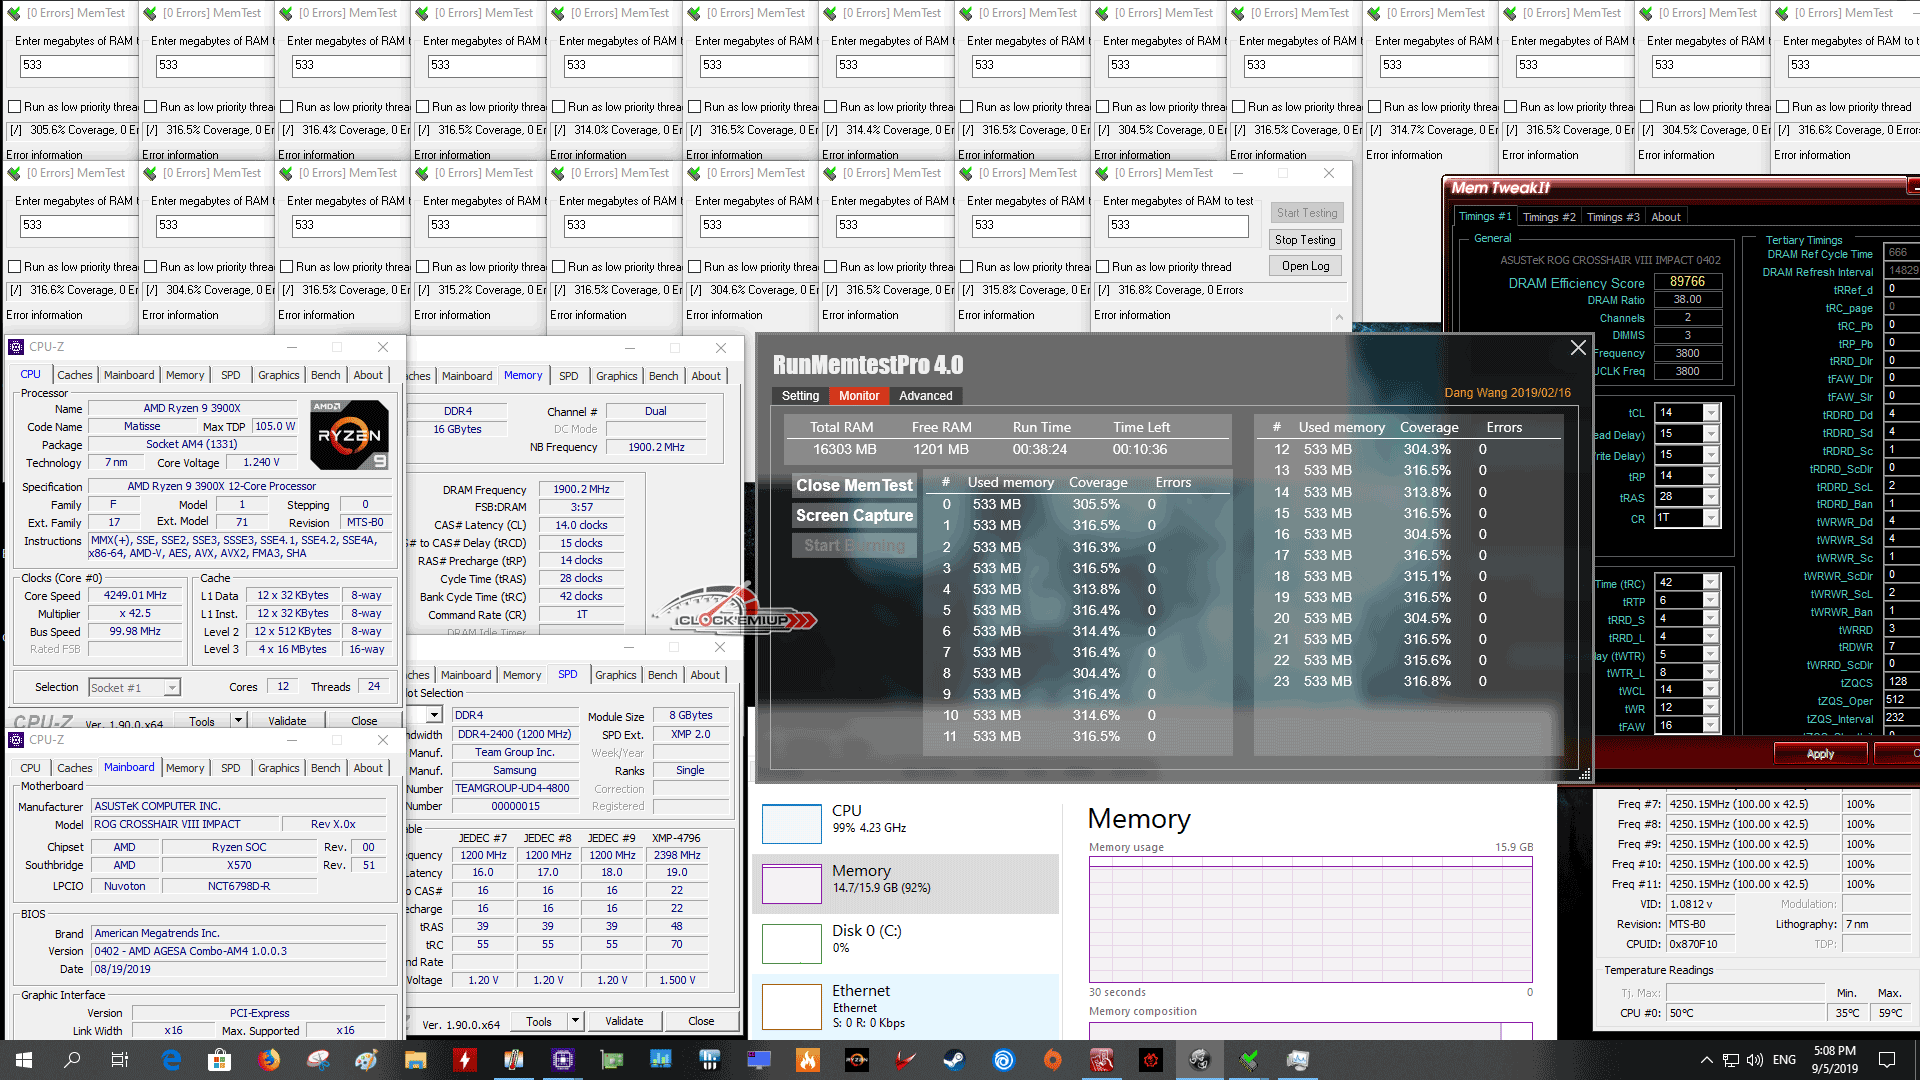Click the Screen Capture button in RunMemtestPro

pyautogui.click(x=854, y=516)
